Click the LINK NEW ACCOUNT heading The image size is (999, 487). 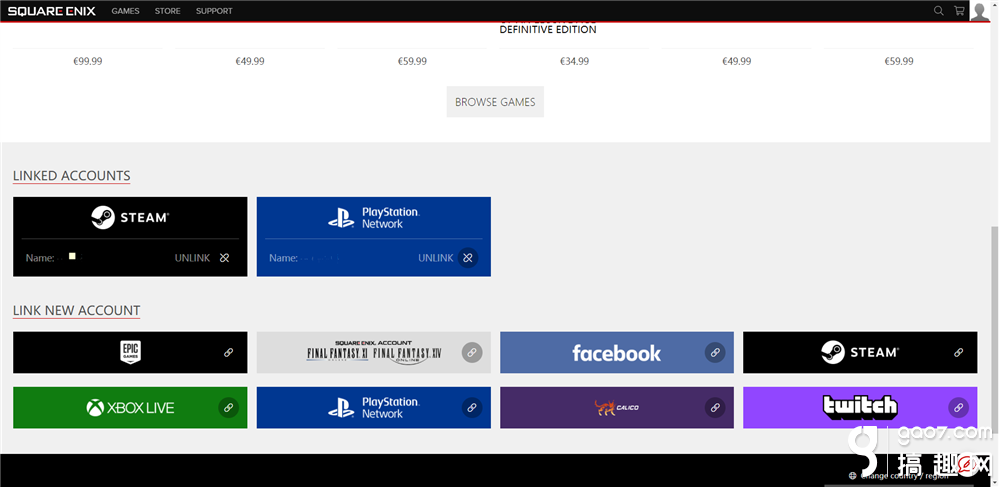[76, 310]
